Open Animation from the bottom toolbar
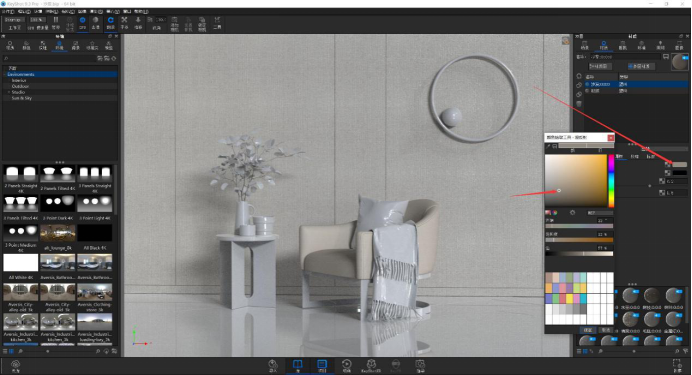The width and height of the screenshot is (692, 375). tap(346, 365)
